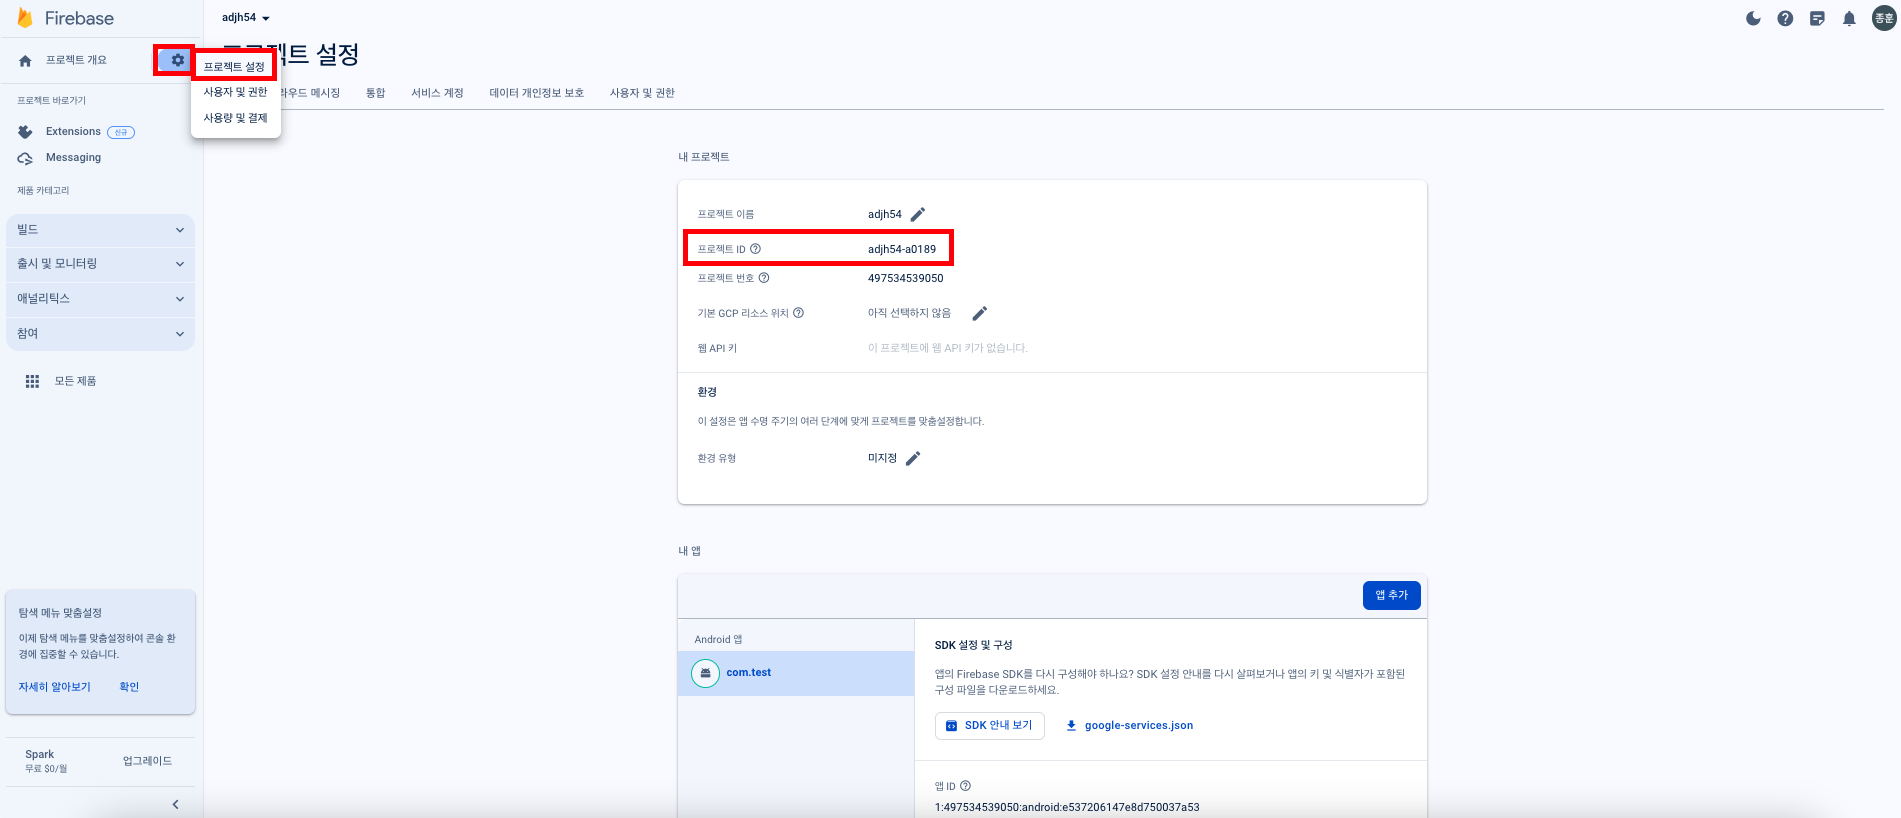Download google-services.json file
Viewport: 1901px width, 818px height.
(x=1129, y=726)
